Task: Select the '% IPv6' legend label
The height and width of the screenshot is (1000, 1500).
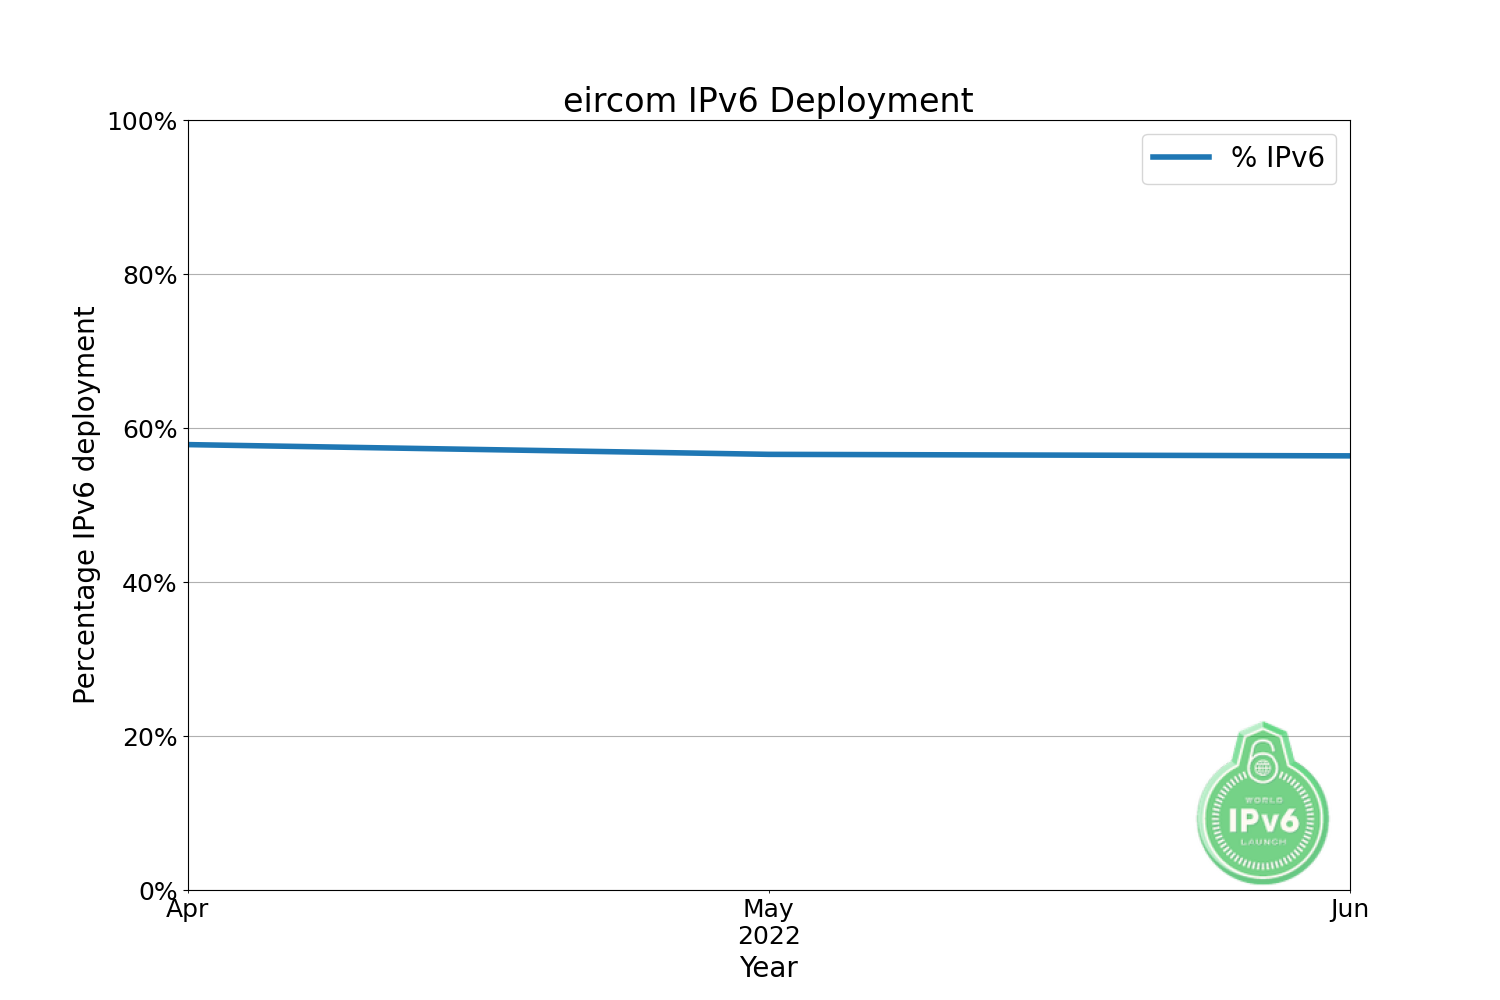Action: (1277, 158)
